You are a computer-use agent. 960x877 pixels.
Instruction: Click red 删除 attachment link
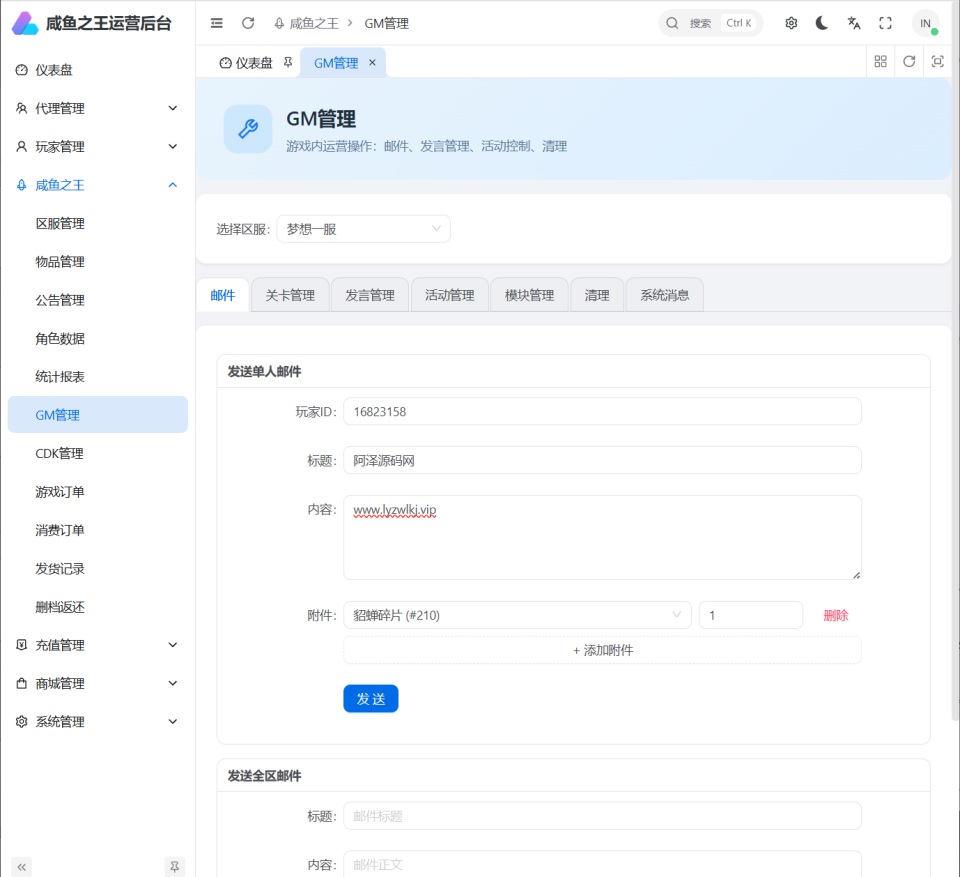(x=836, y=615)
